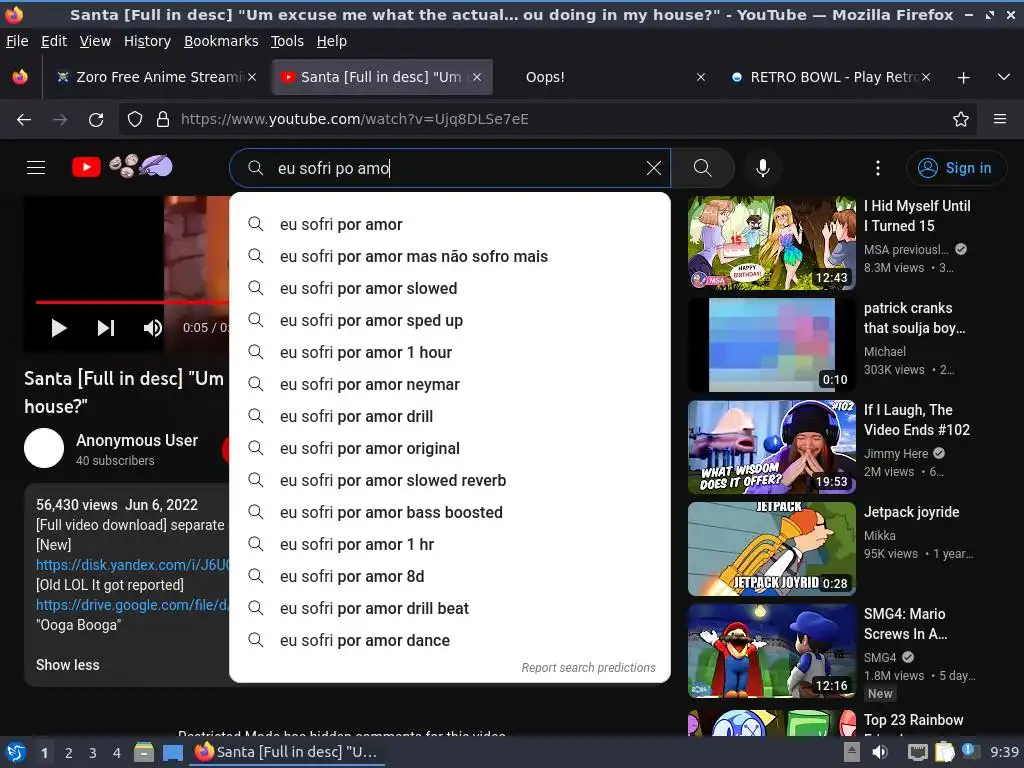Open the Edit menu
This screenshot has width=1024, height=768.
[x=54, y=41]
